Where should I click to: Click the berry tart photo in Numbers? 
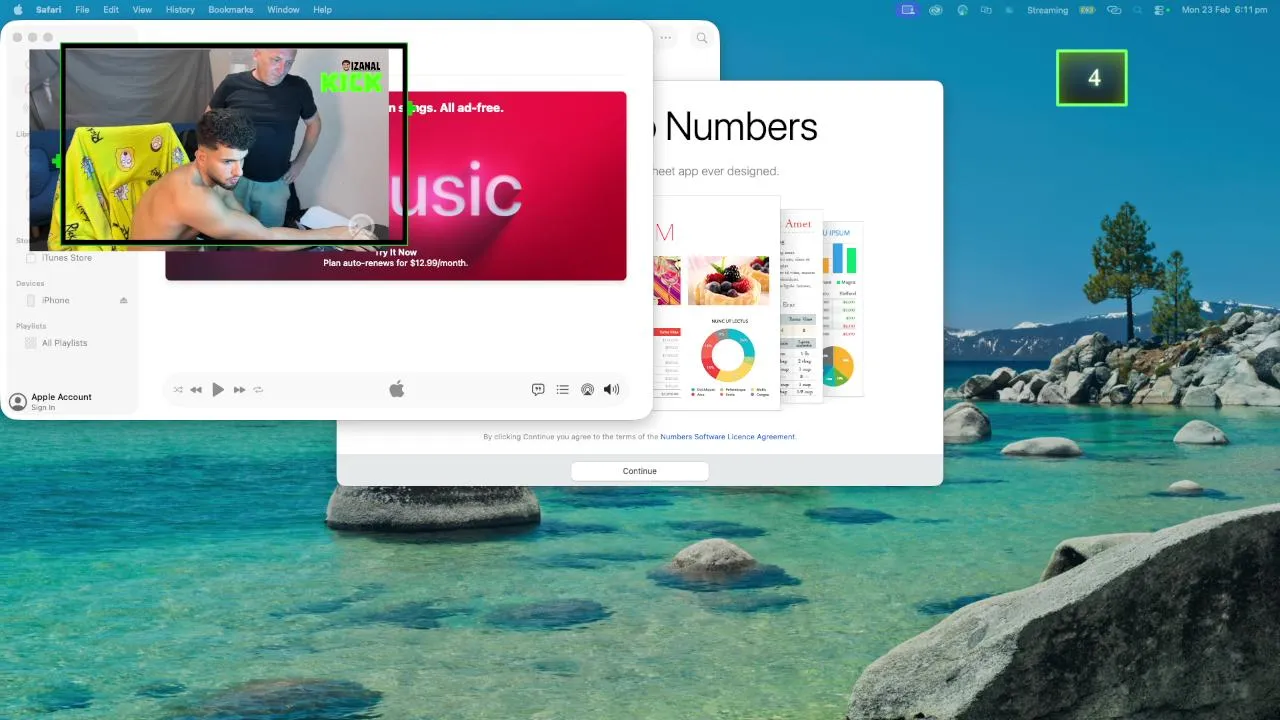point(728,280)
